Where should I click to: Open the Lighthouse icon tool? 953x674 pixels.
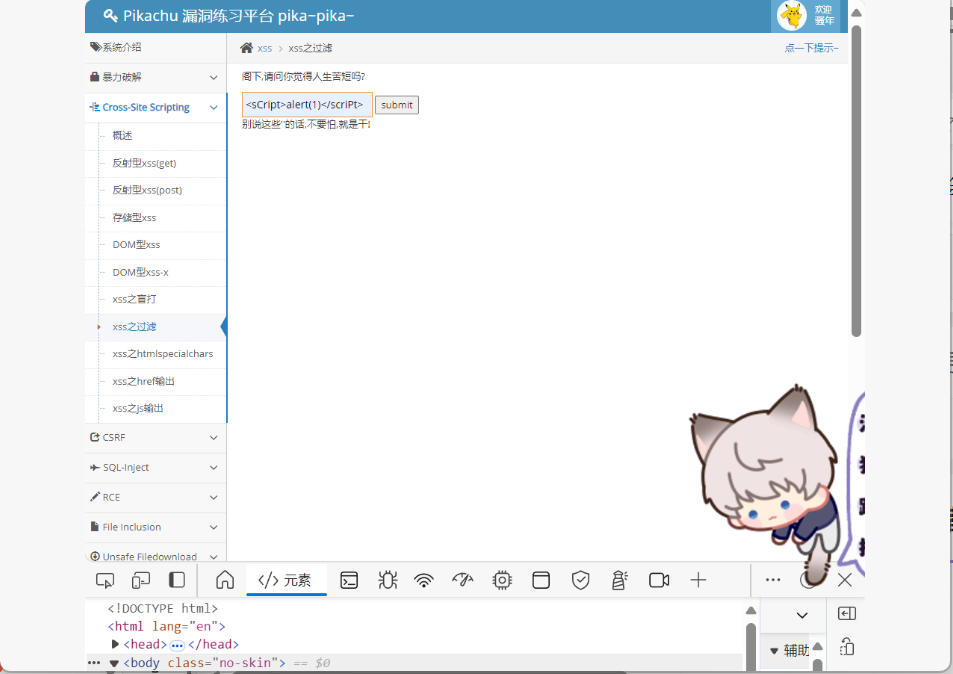pos(619,580)
